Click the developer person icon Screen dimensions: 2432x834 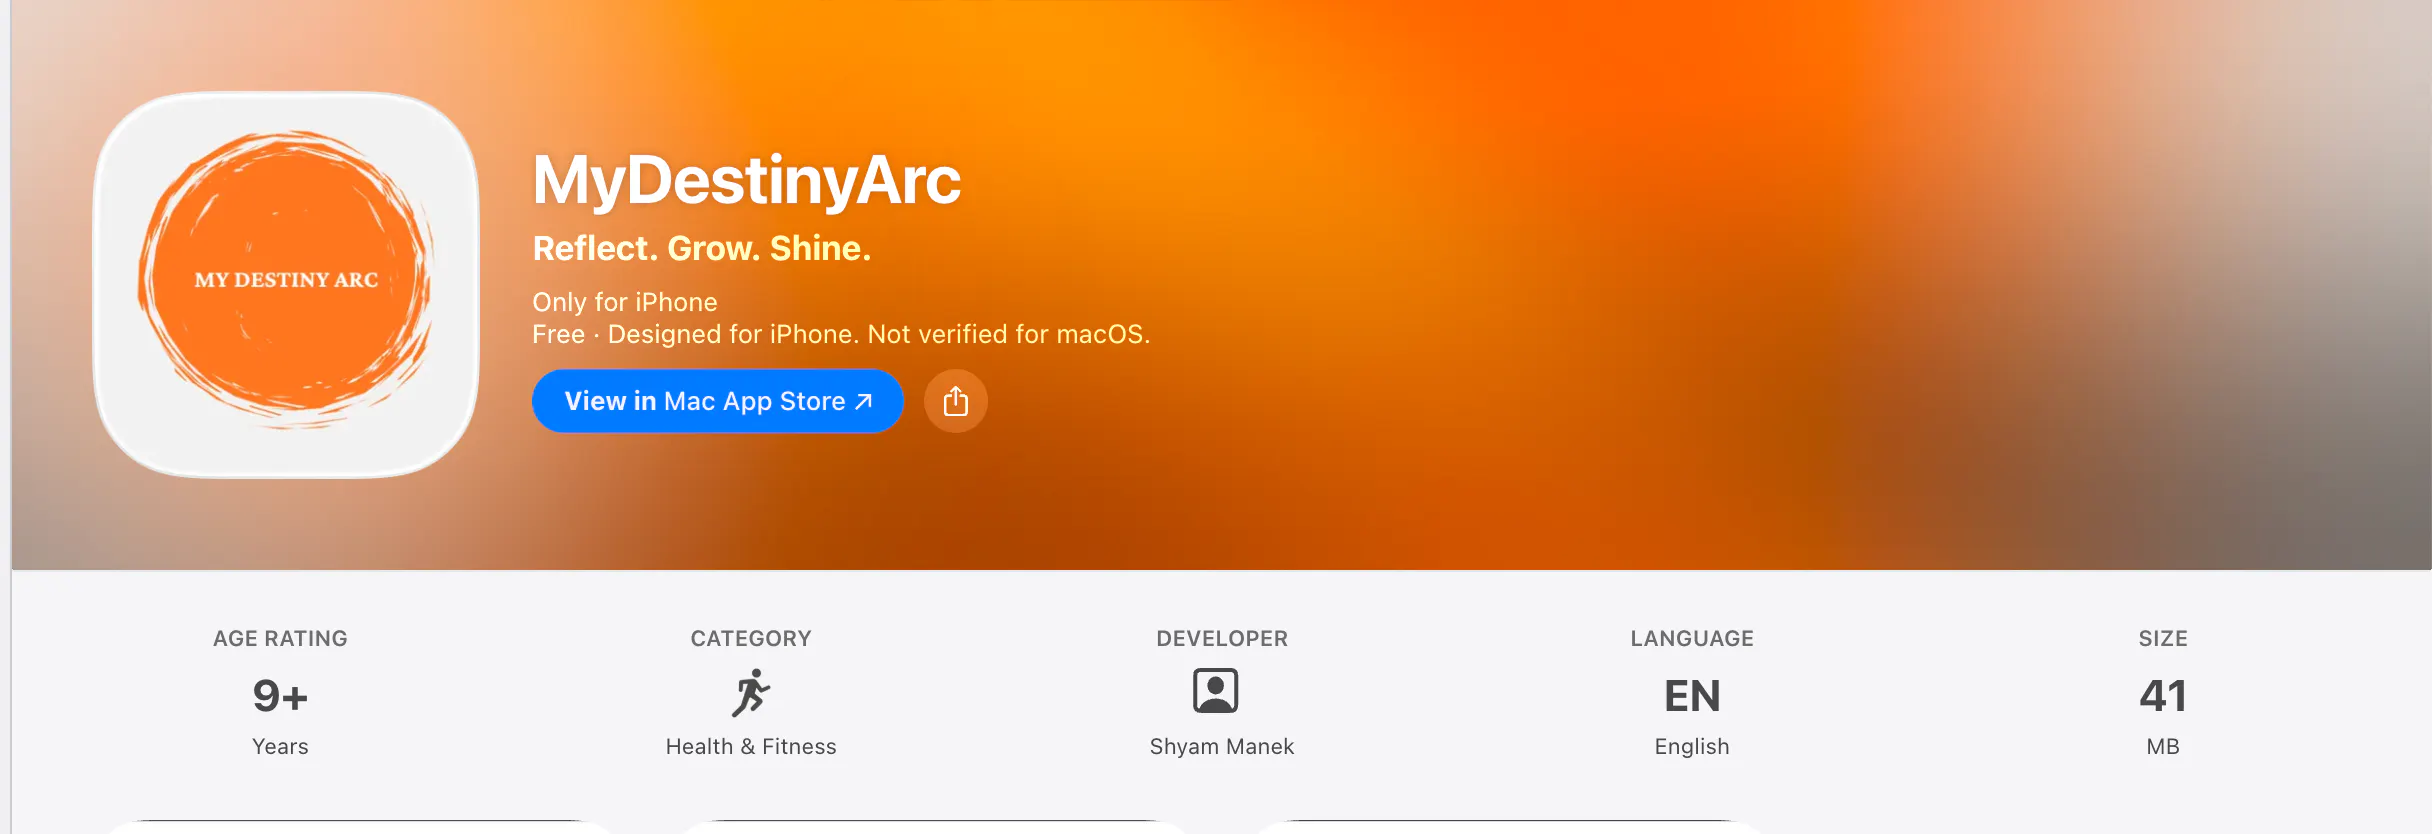tap(1215, 691)
